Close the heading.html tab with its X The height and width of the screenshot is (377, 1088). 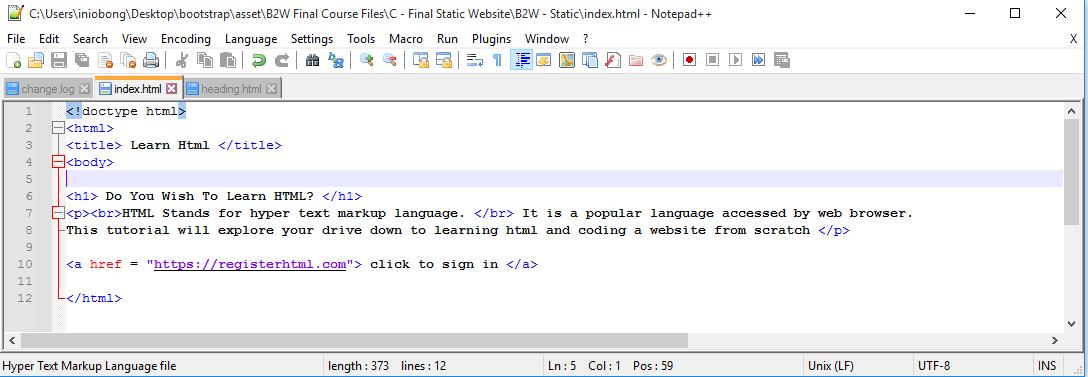tap(271, 89)
